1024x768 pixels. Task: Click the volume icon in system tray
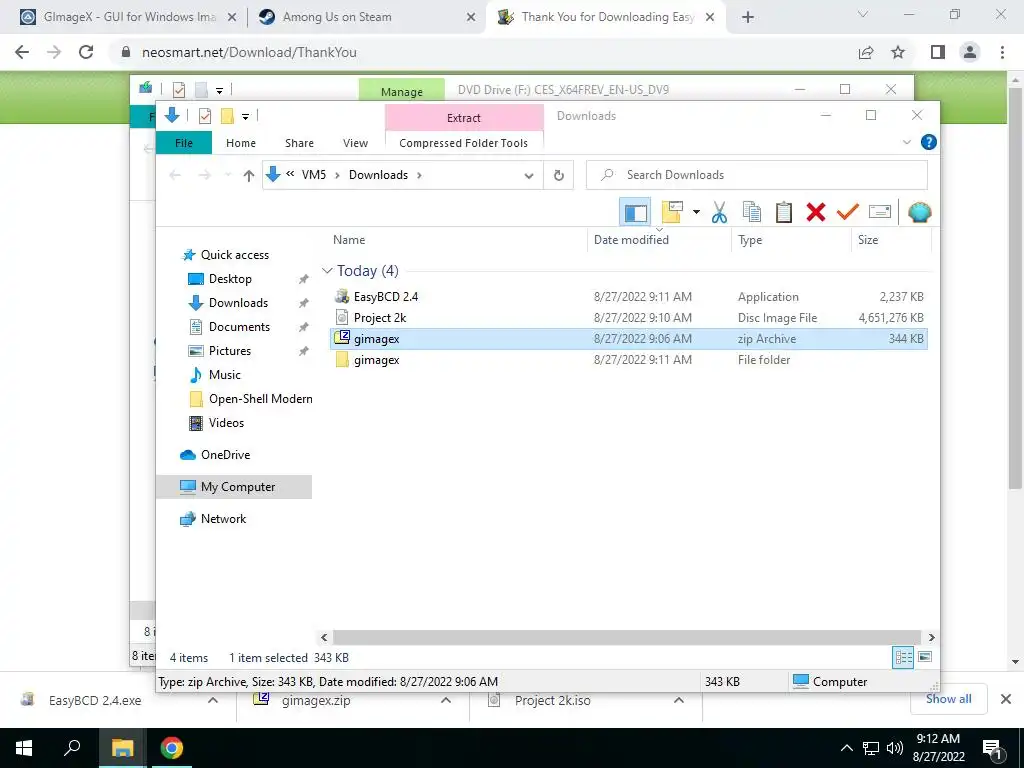(895, 748)
